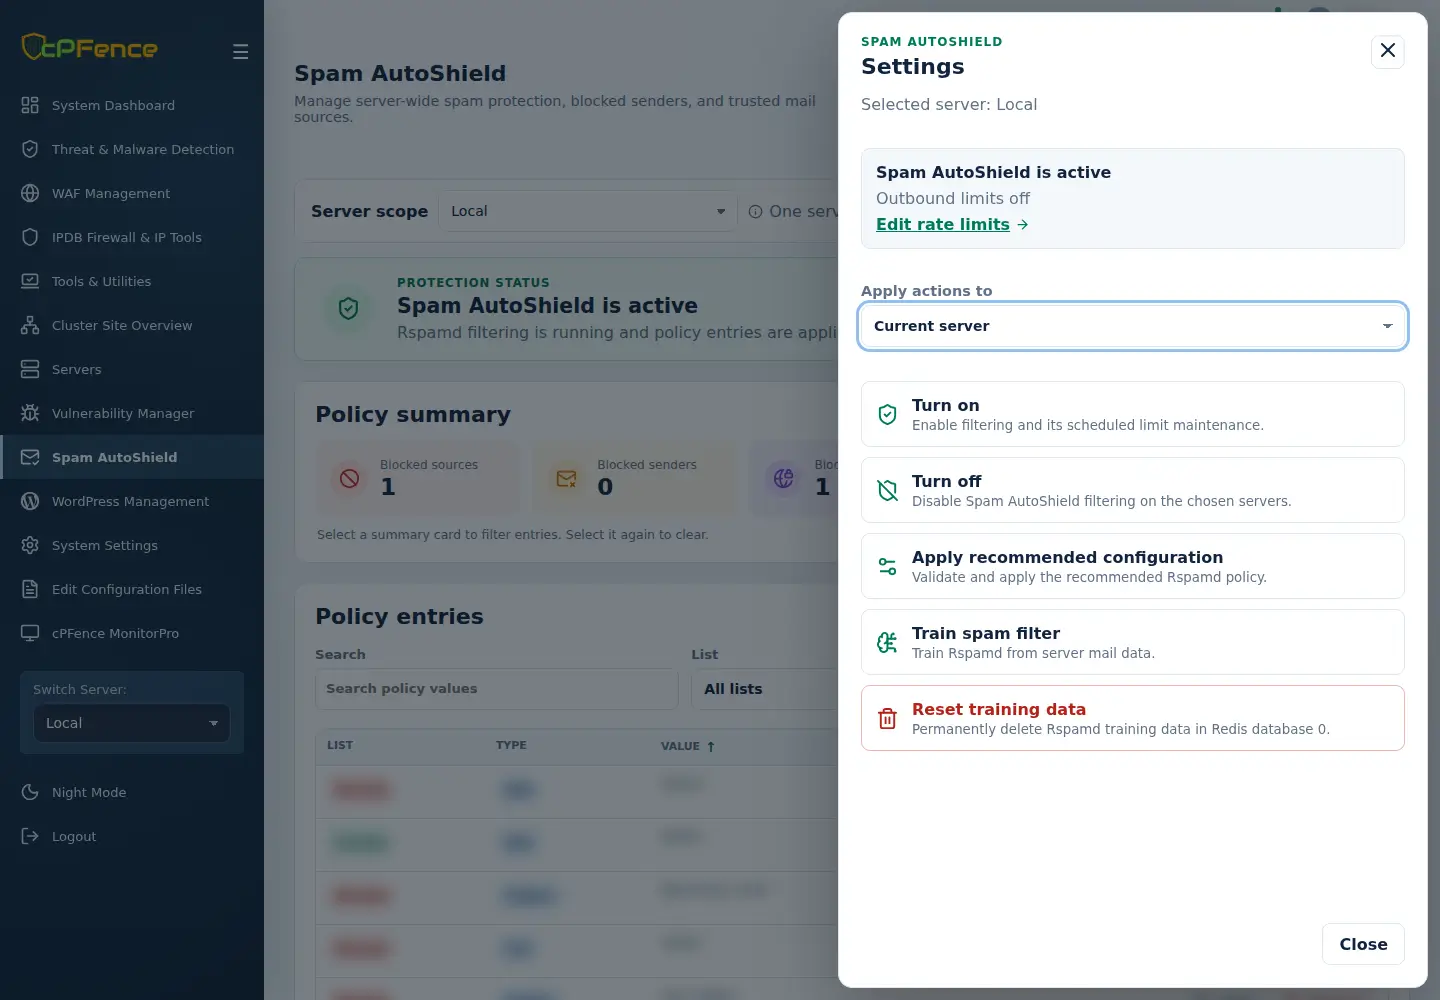
Task: Click the WordPress Management logo icon
Action: click(30, 501)
